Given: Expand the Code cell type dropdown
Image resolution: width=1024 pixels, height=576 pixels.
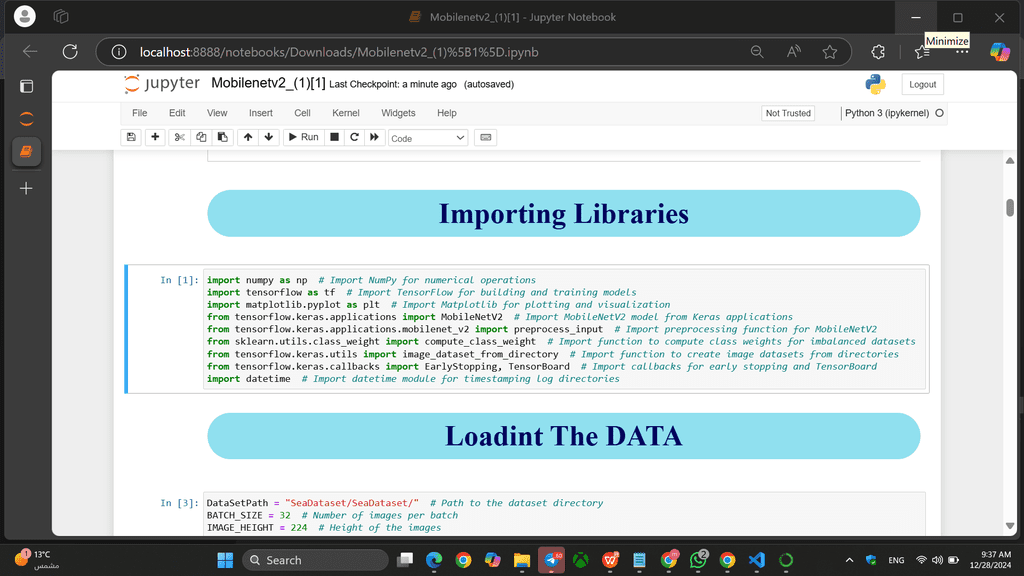Looking at the screenshot, I should point(427,138).
